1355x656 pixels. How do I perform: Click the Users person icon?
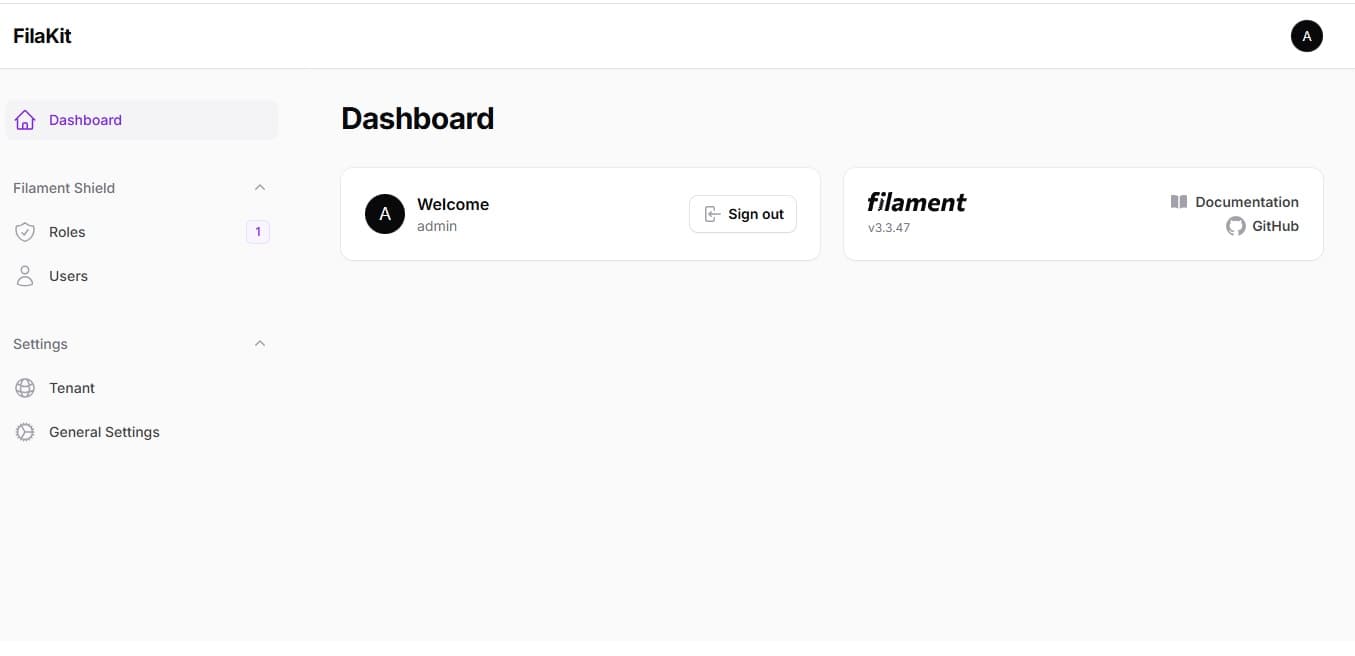tap(24, 275)
